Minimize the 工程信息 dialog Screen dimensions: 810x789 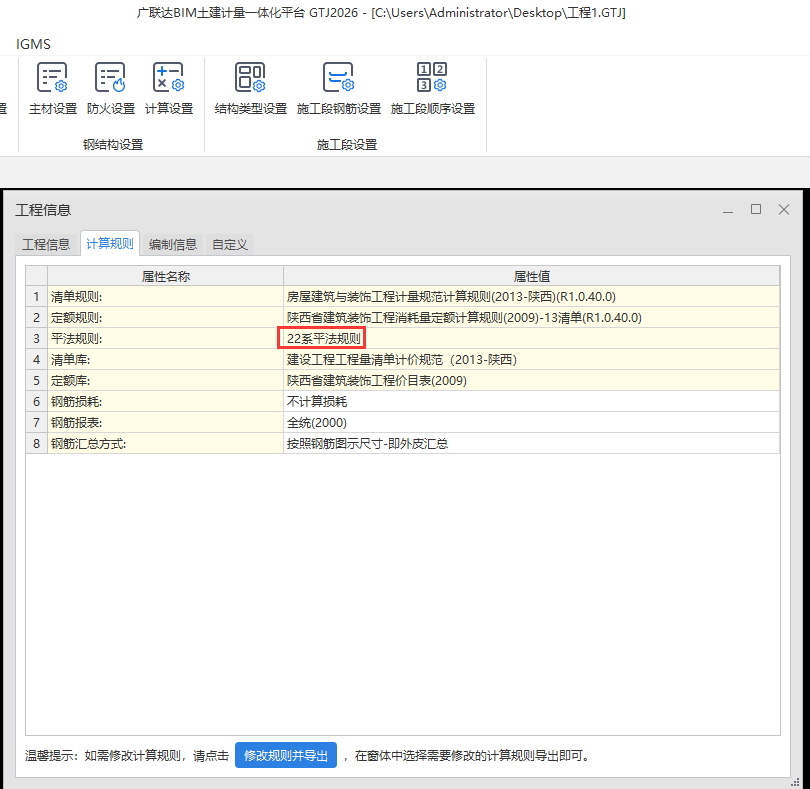tap(728, 210)
